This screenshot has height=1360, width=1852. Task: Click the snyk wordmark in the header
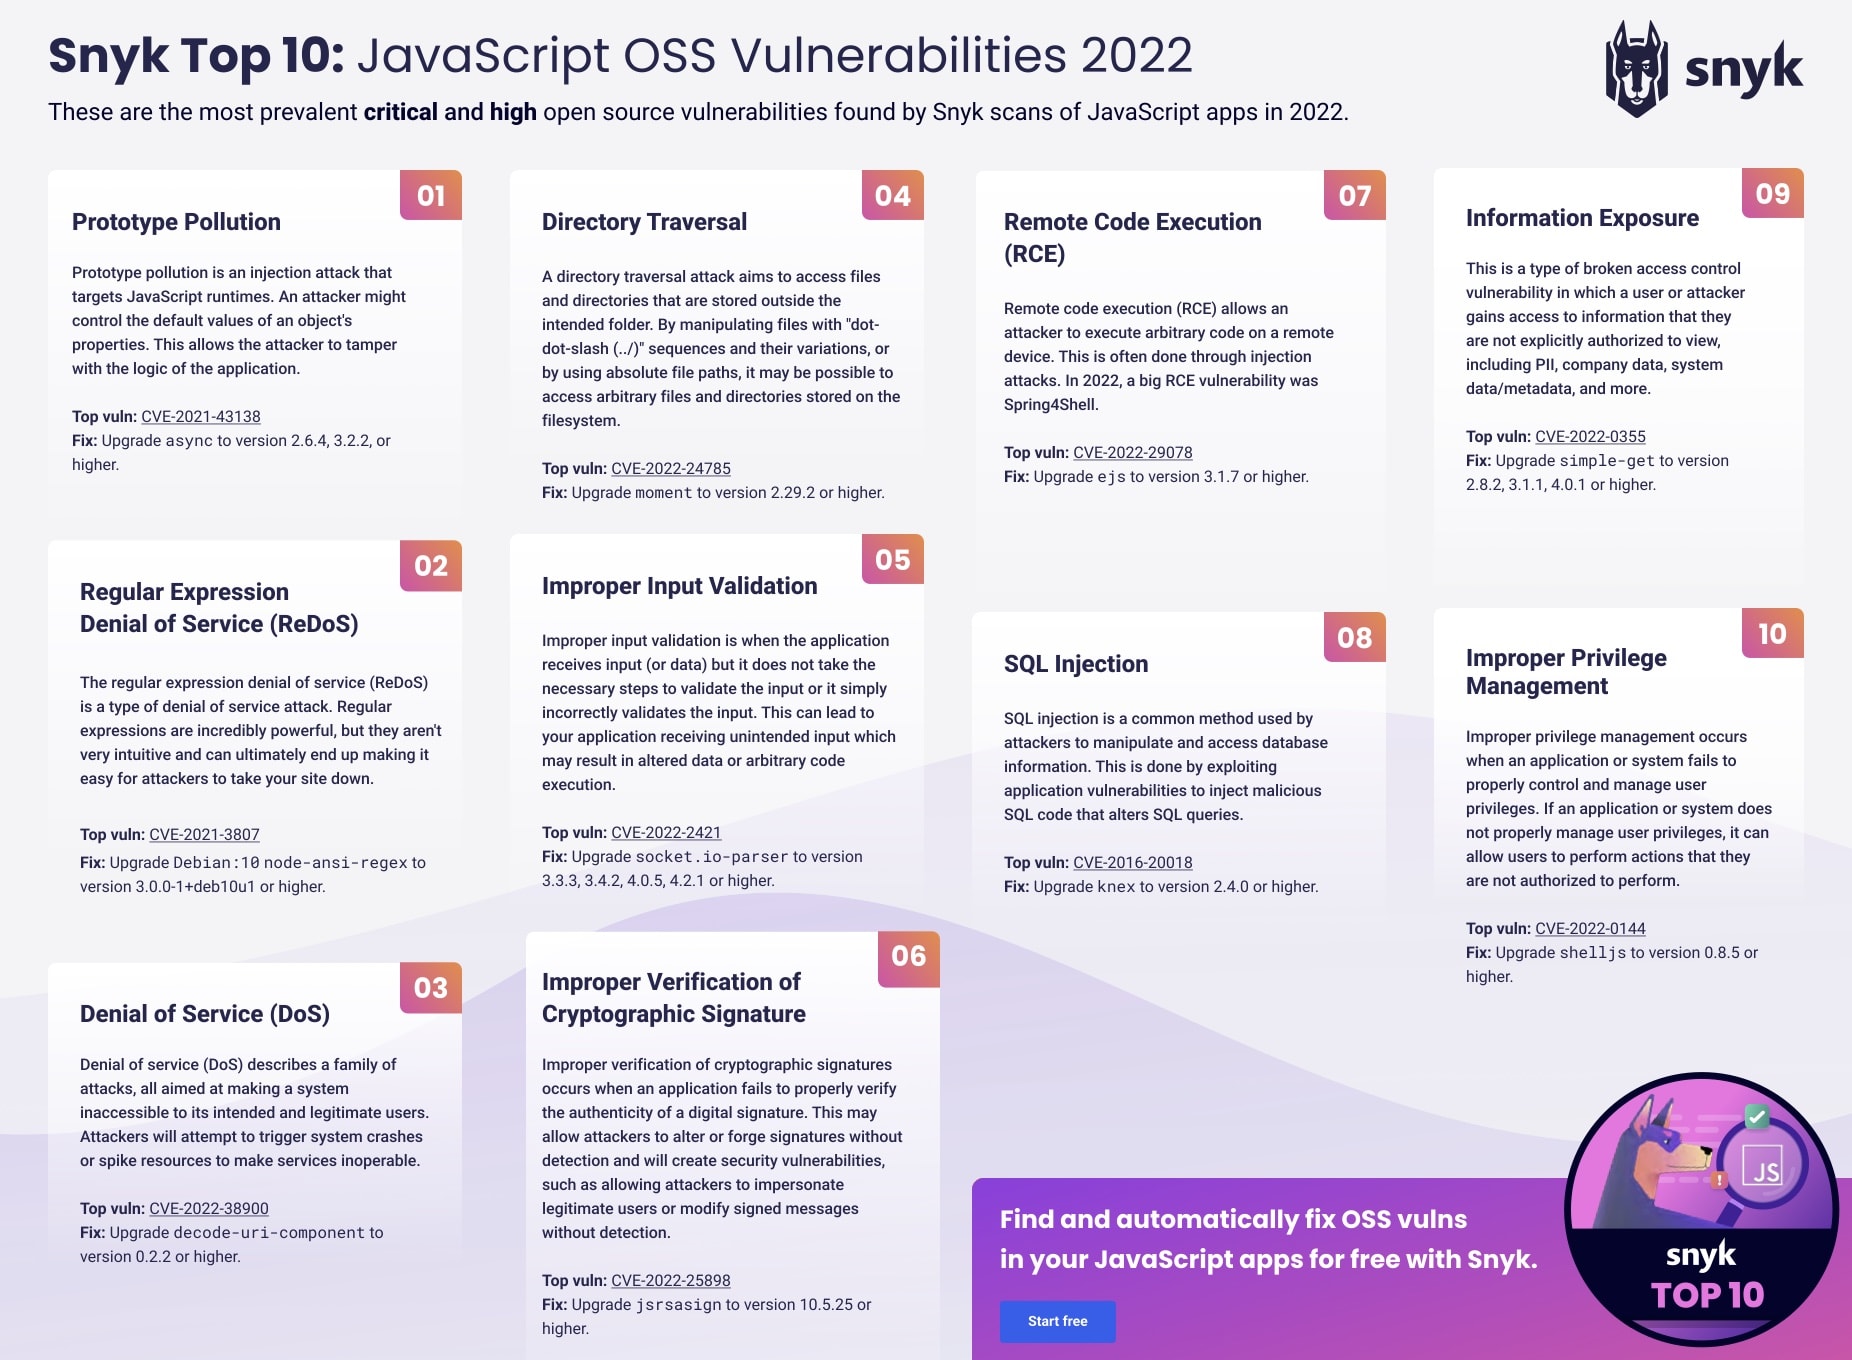click(1744, 70)
